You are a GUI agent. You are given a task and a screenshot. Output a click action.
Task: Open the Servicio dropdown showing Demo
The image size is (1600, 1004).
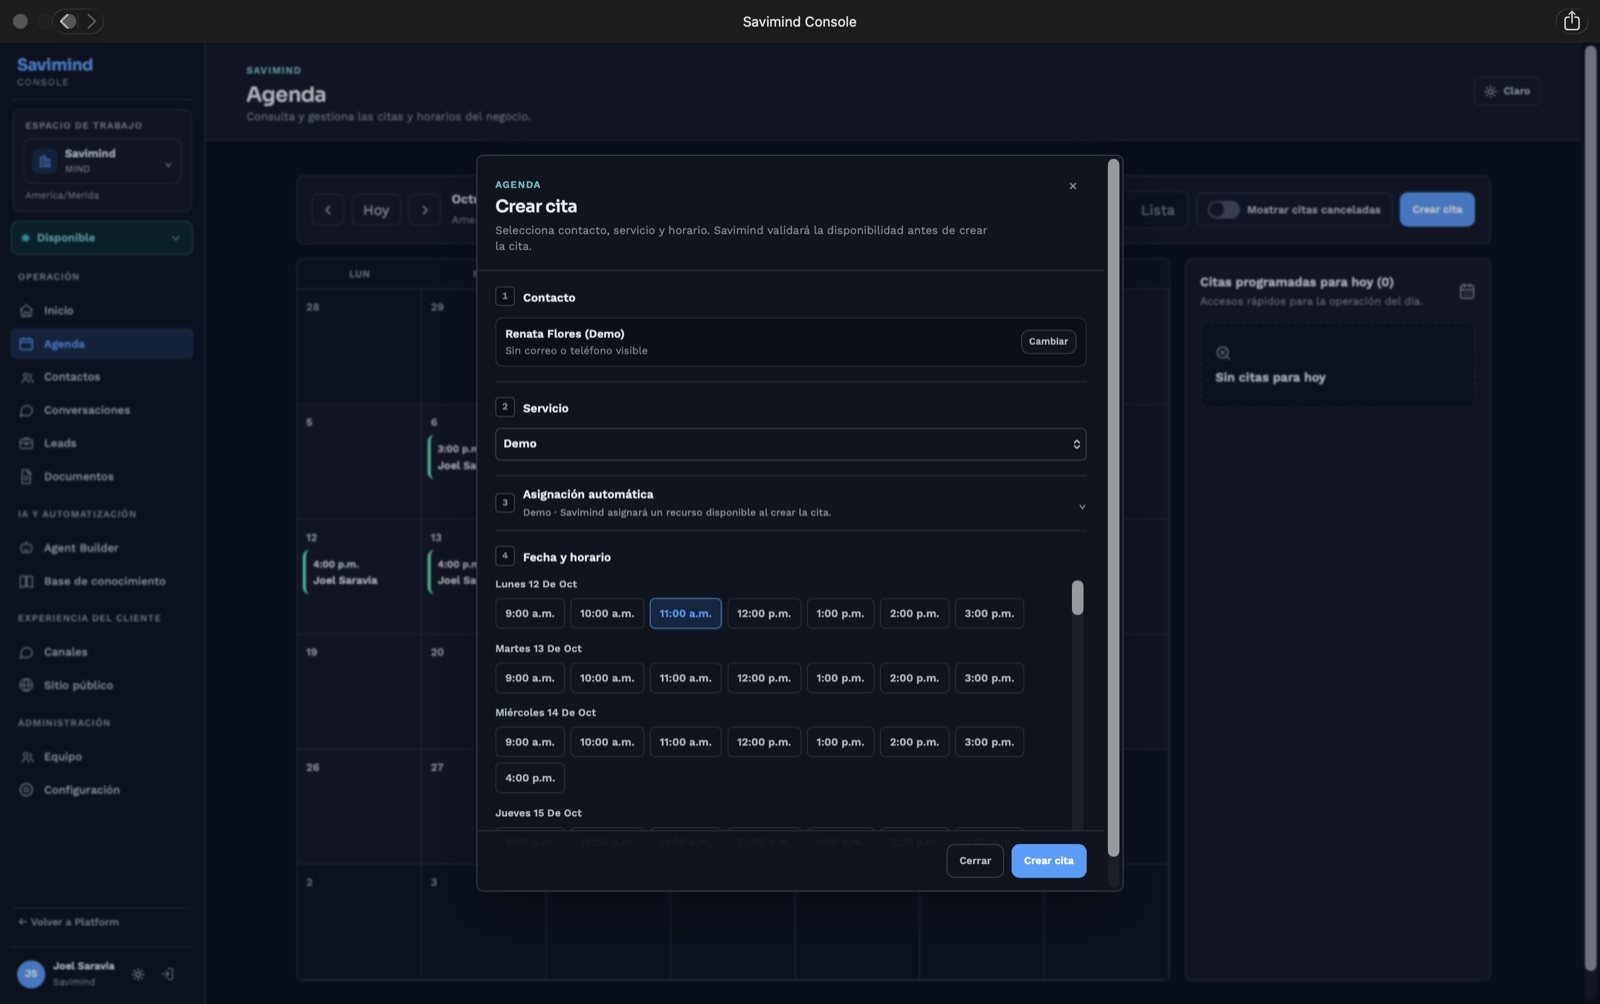(790, 444)
